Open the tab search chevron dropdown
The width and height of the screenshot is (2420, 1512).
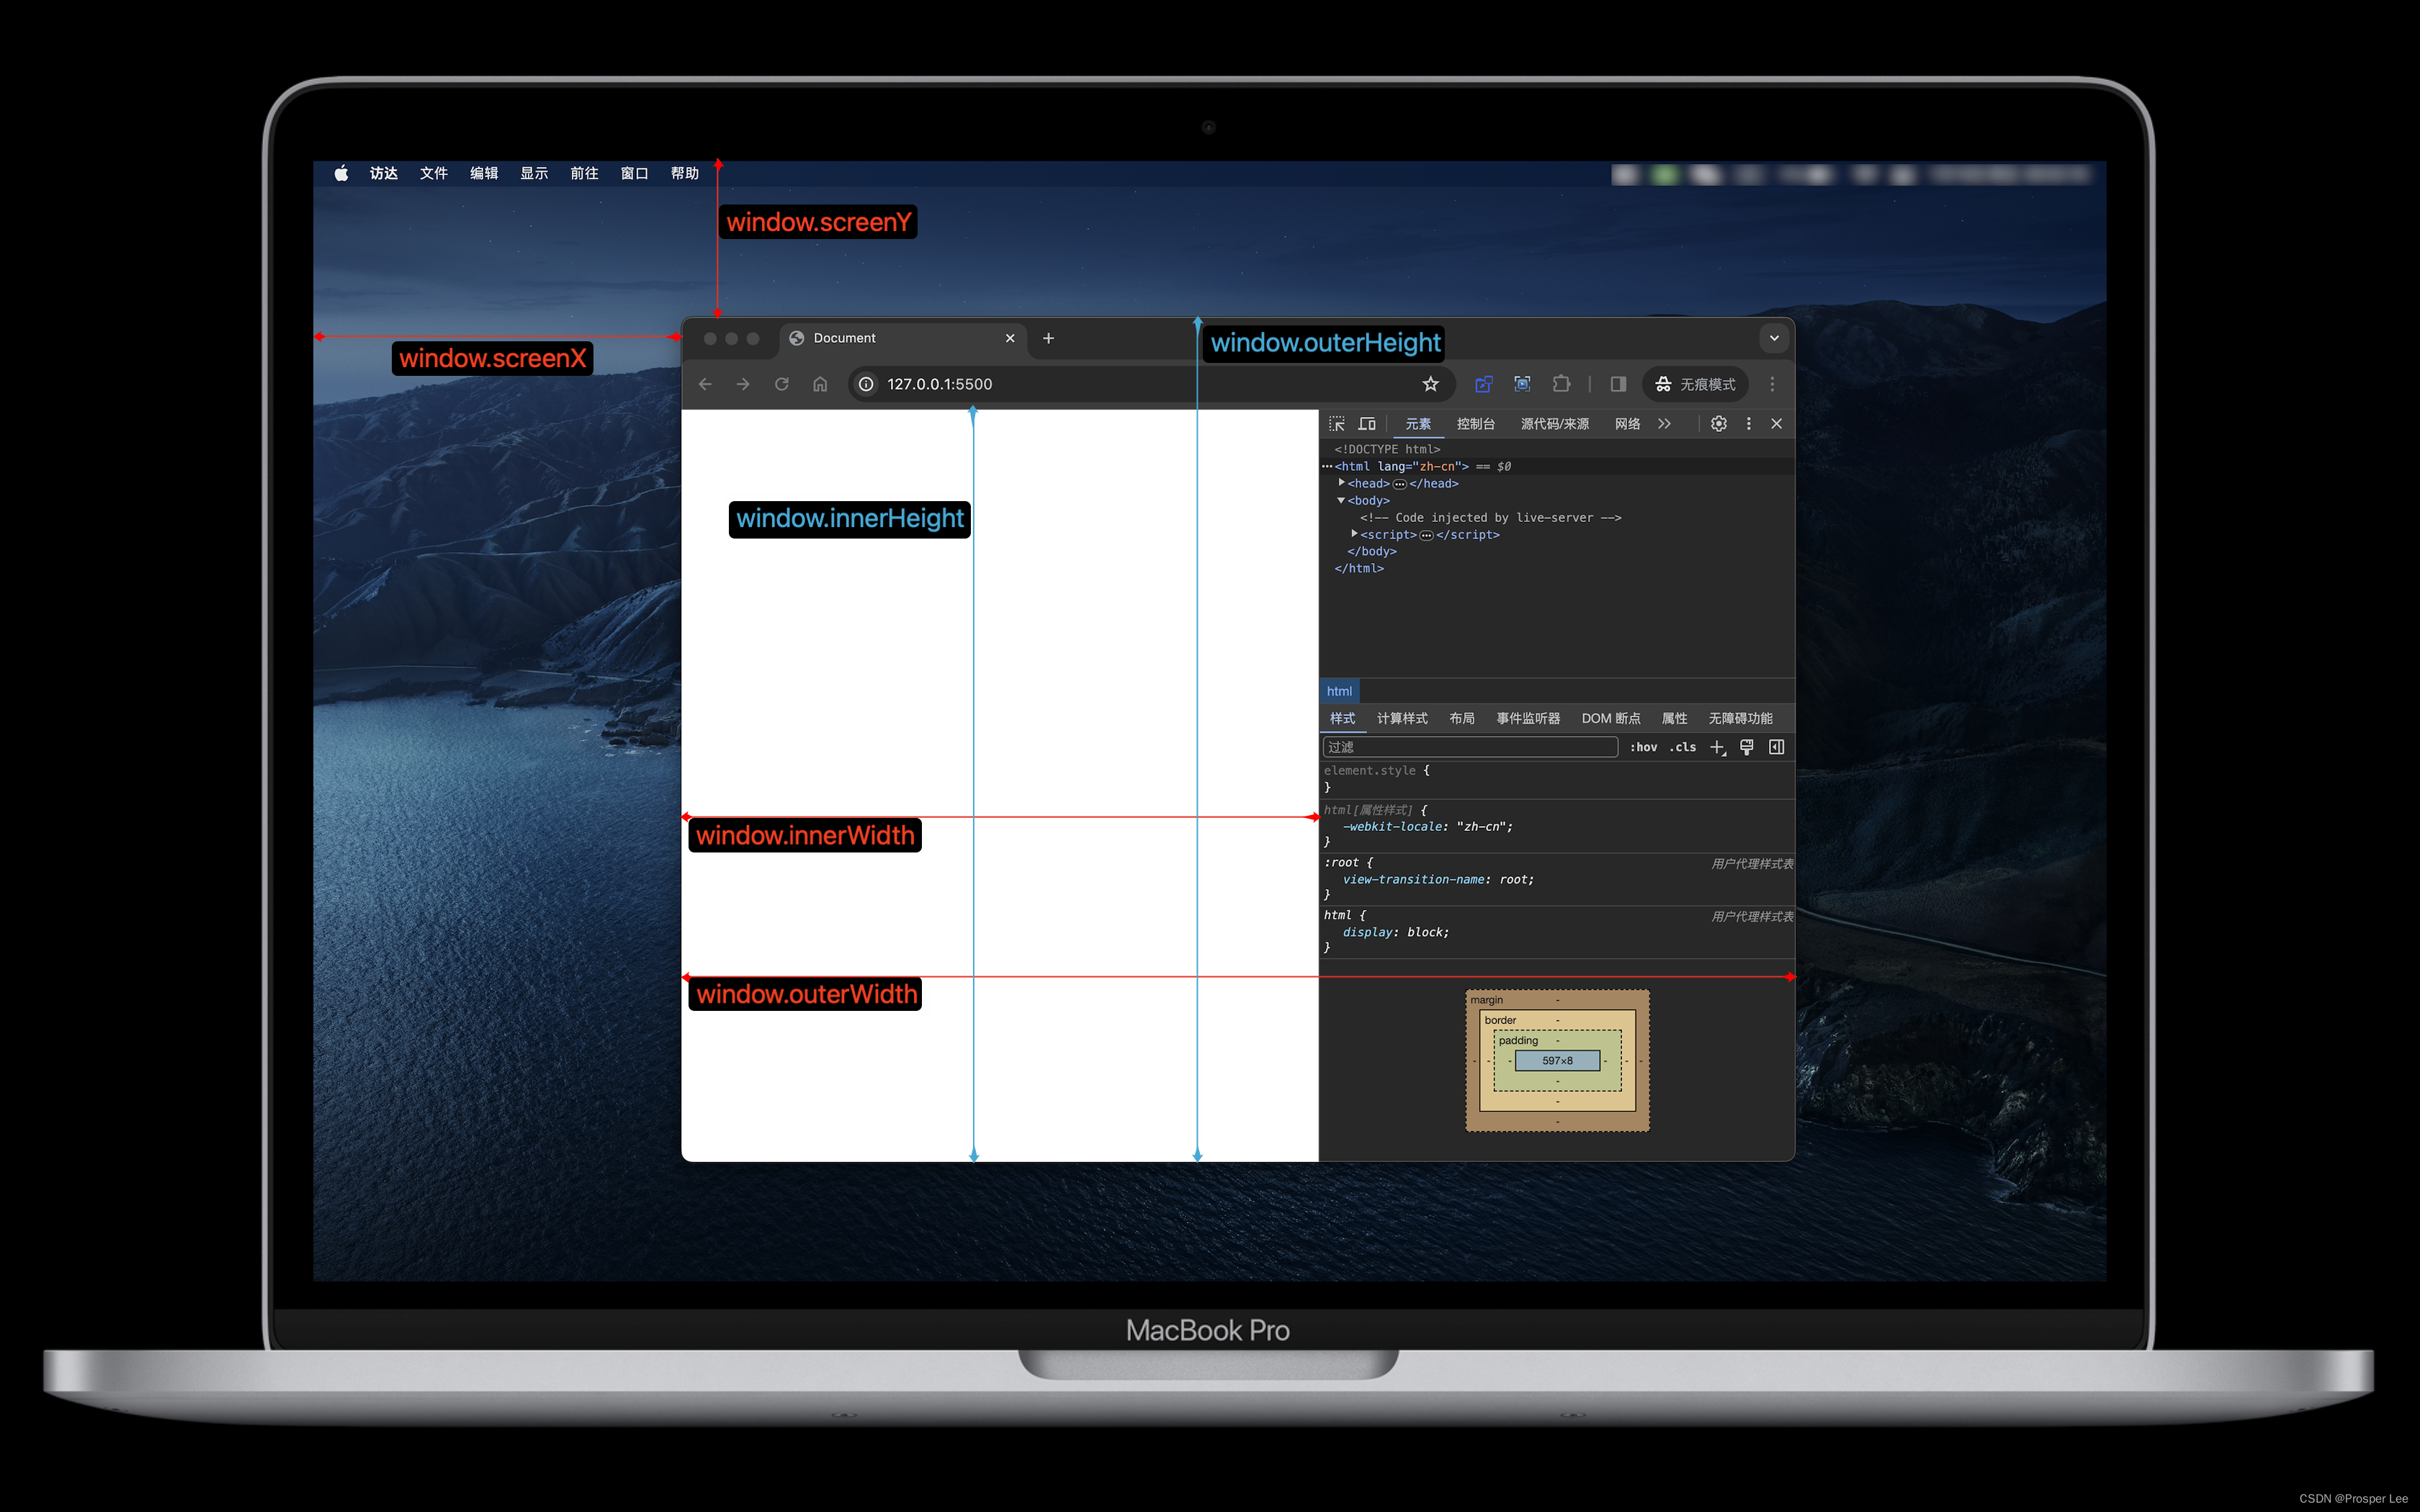[x=1774, y=338]
